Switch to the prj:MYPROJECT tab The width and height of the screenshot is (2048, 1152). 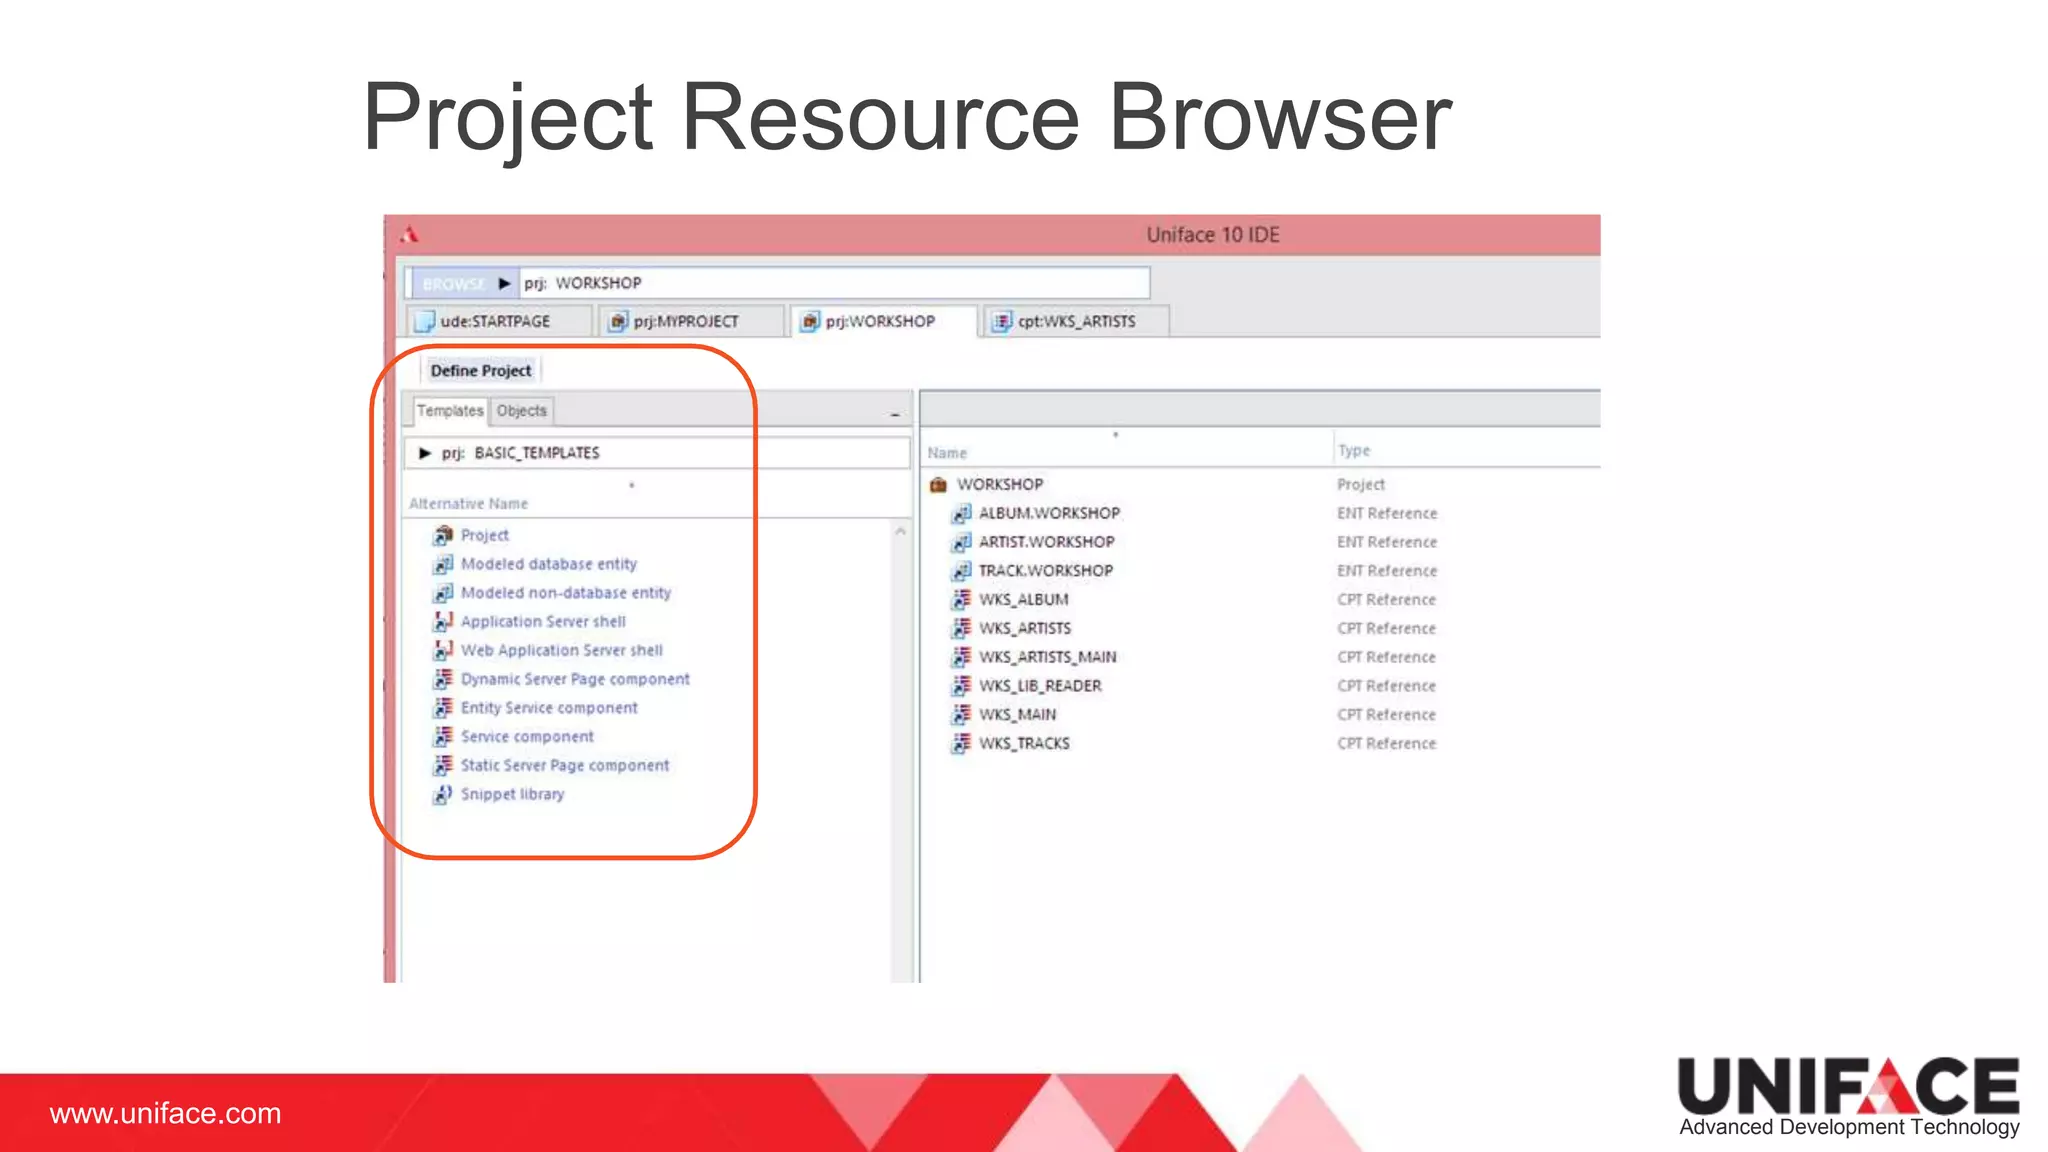(x=690, y=322)
